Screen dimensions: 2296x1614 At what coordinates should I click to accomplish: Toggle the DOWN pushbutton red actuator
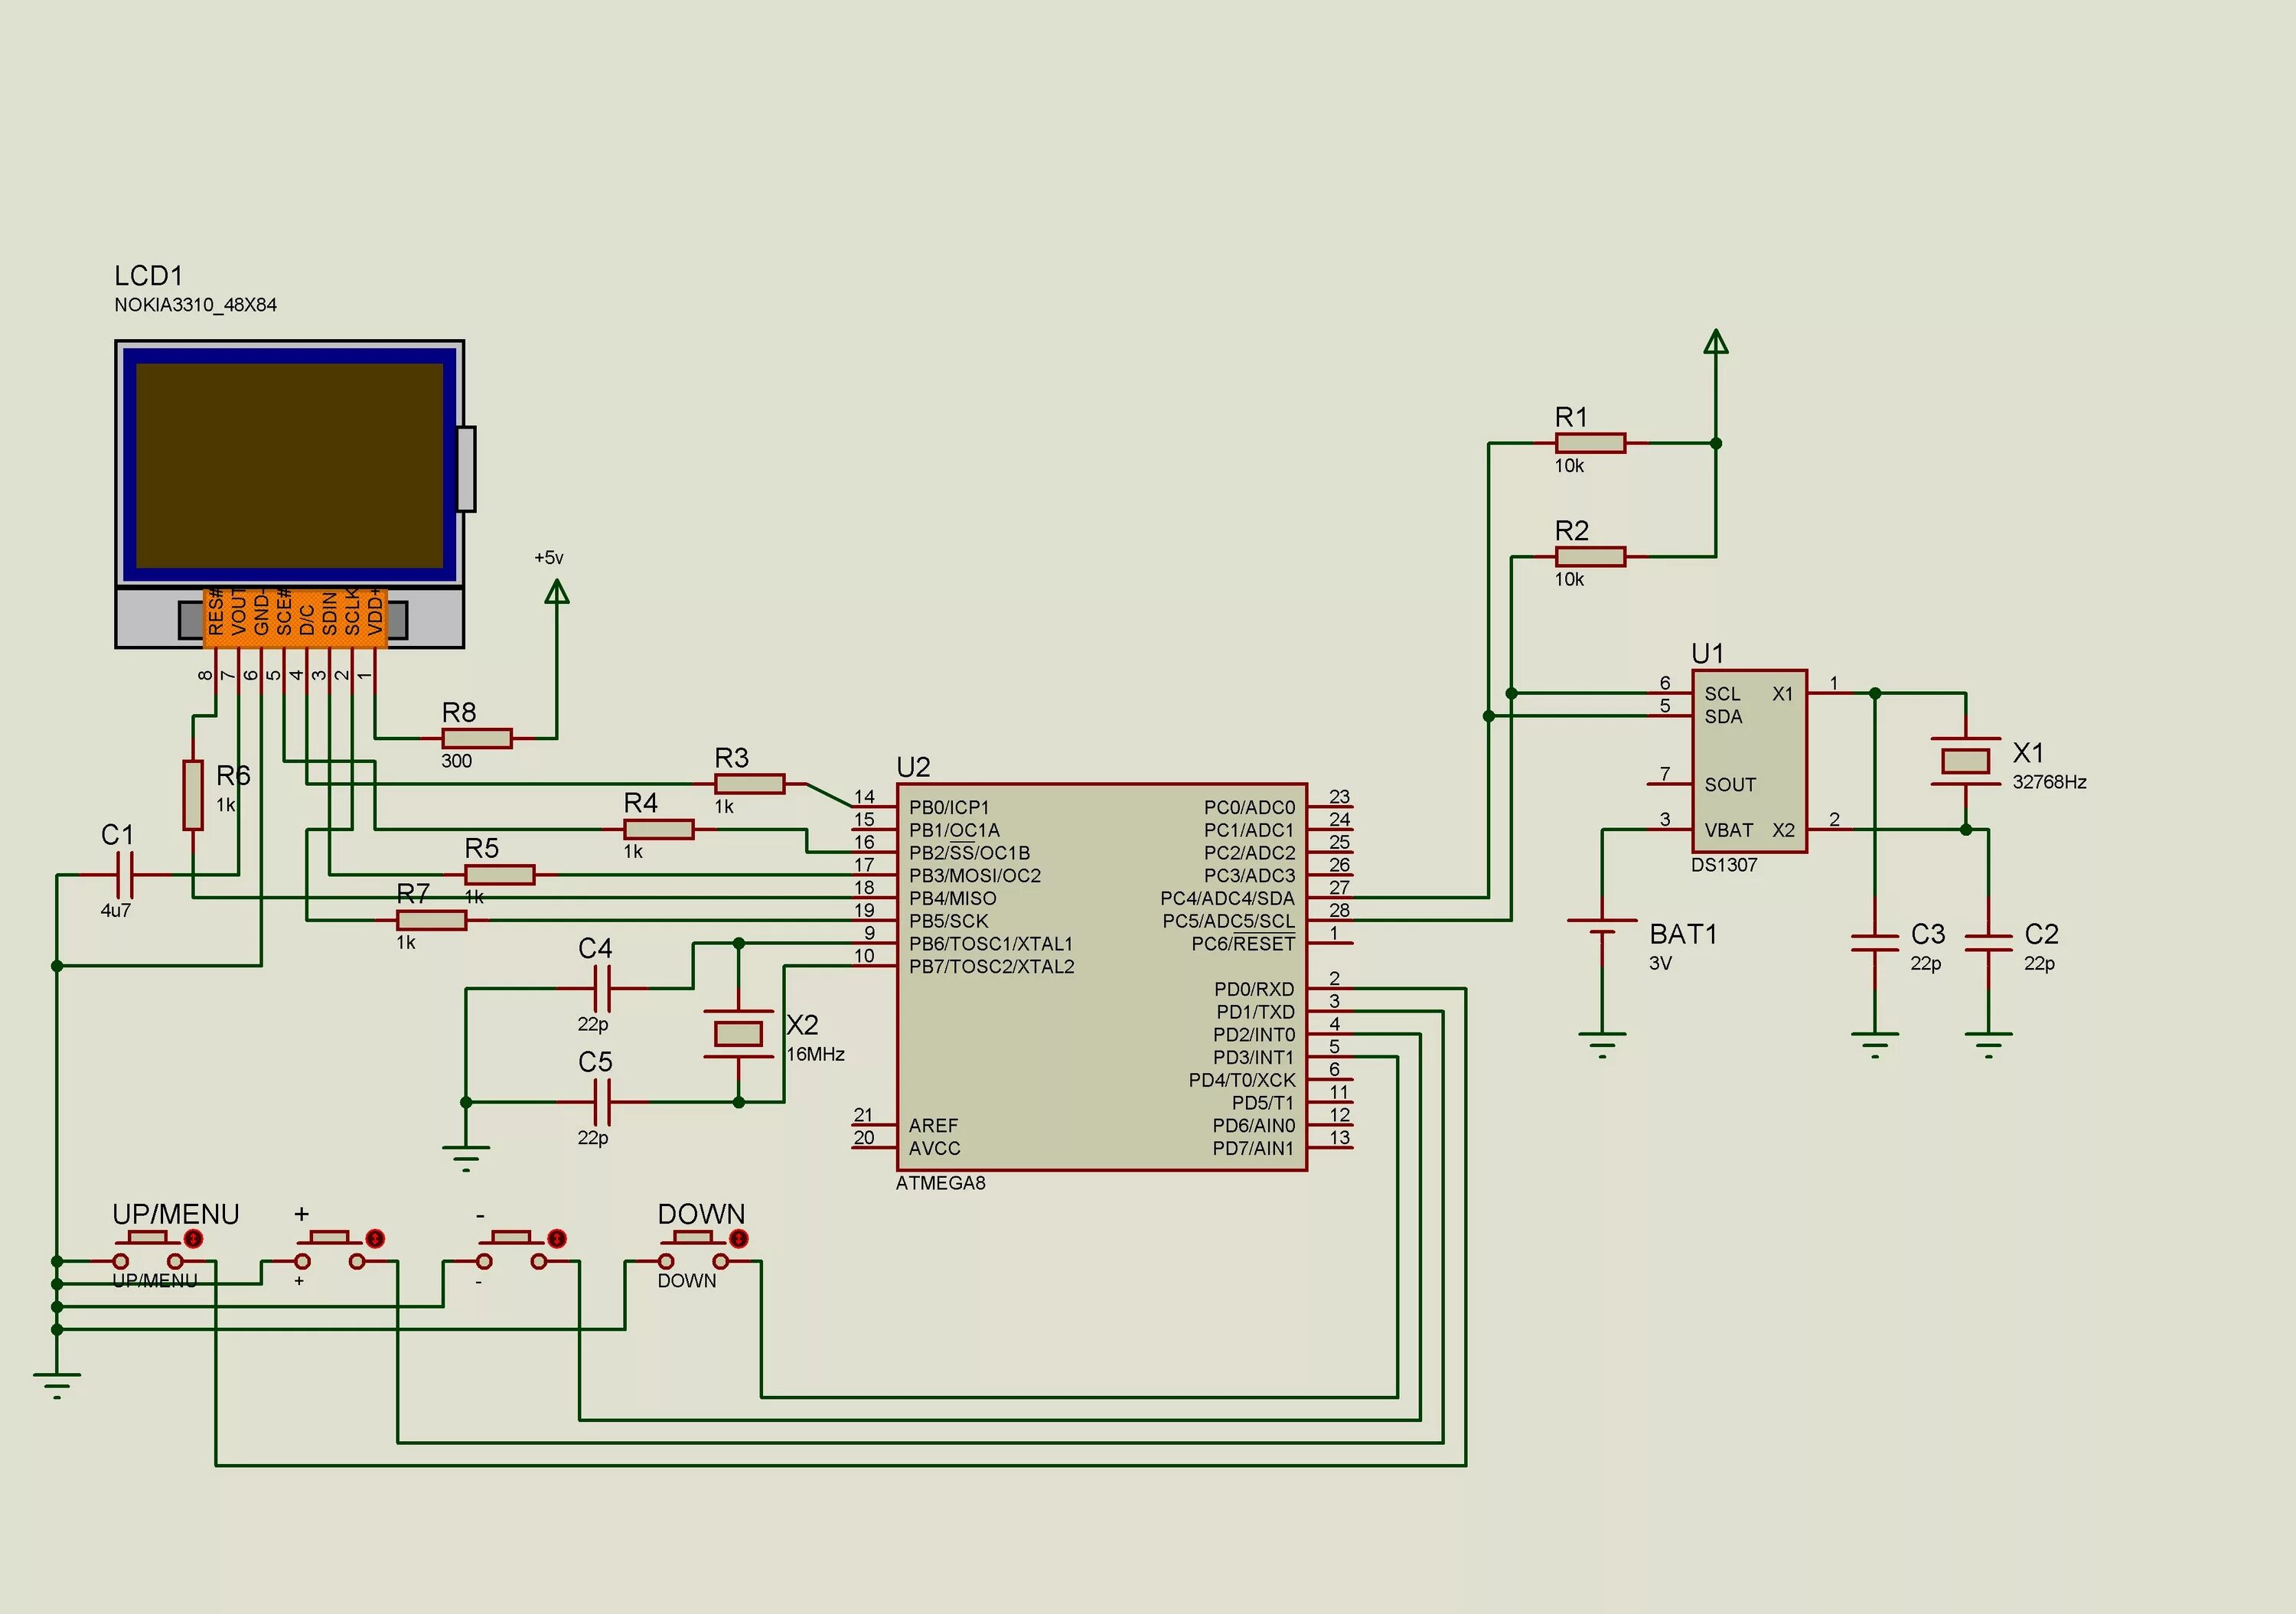pyautogui.click(x=738, y=1238)
